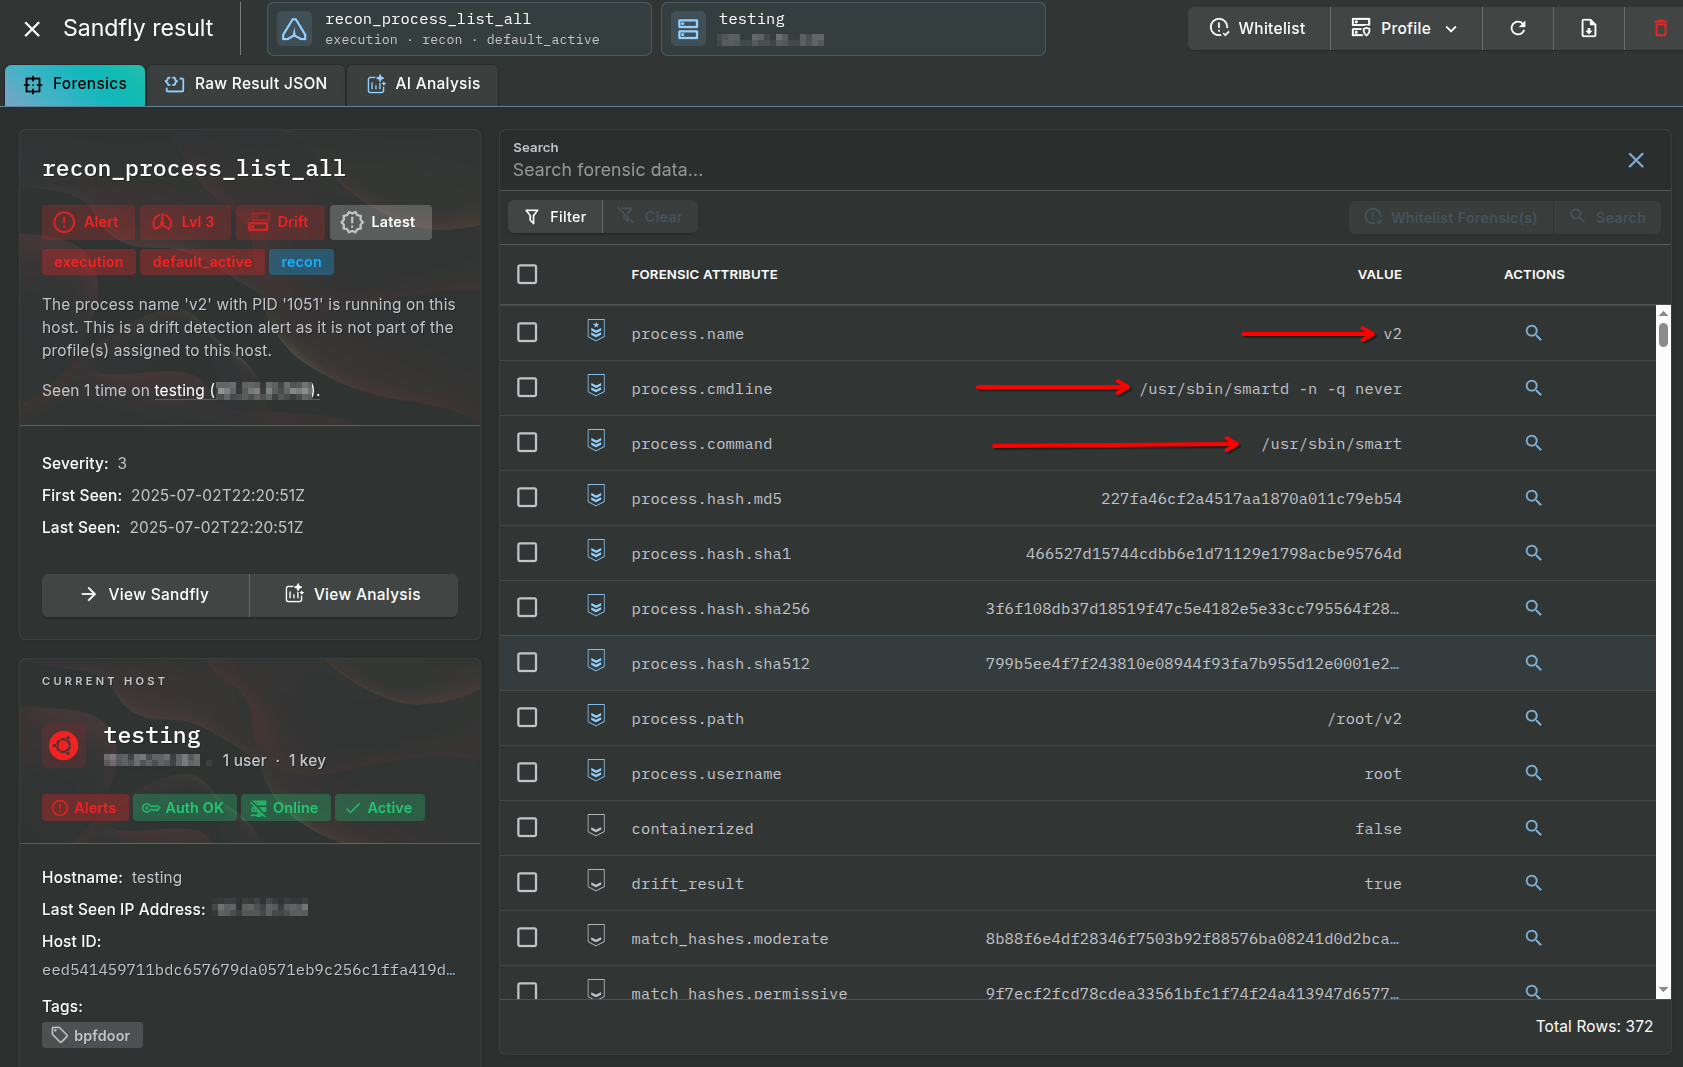
Task: Click the Latest status badge
Action: pos(380,222)
